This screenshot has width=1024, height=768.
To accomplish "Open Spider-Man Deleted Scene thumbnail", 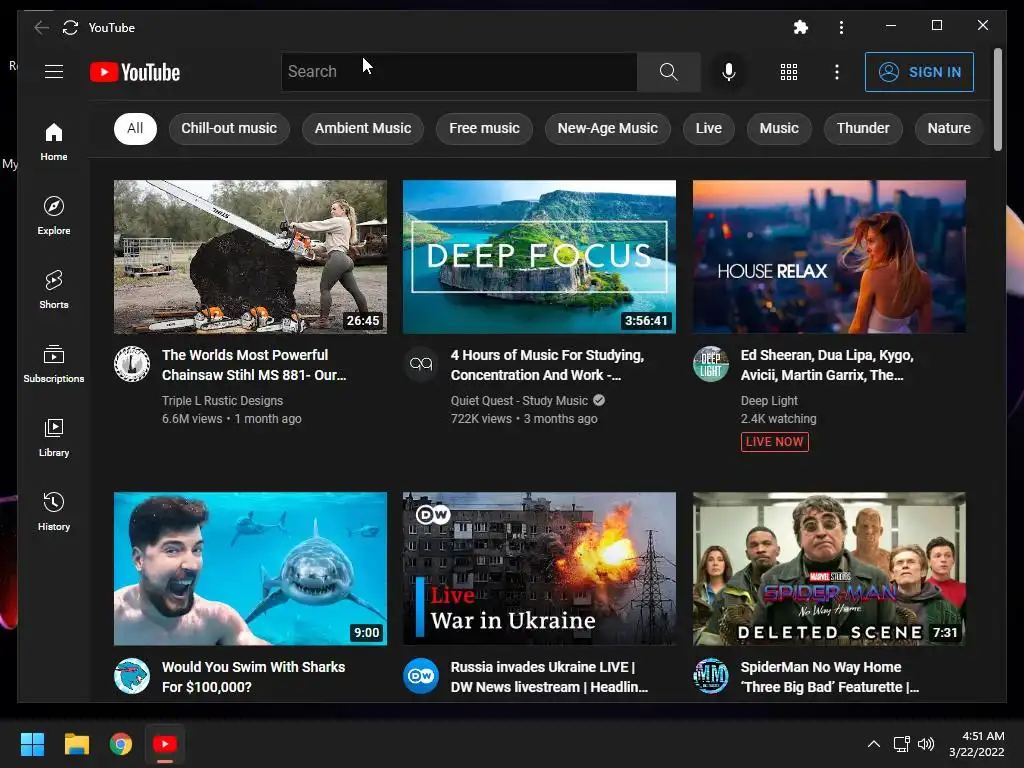I will 829,569.
